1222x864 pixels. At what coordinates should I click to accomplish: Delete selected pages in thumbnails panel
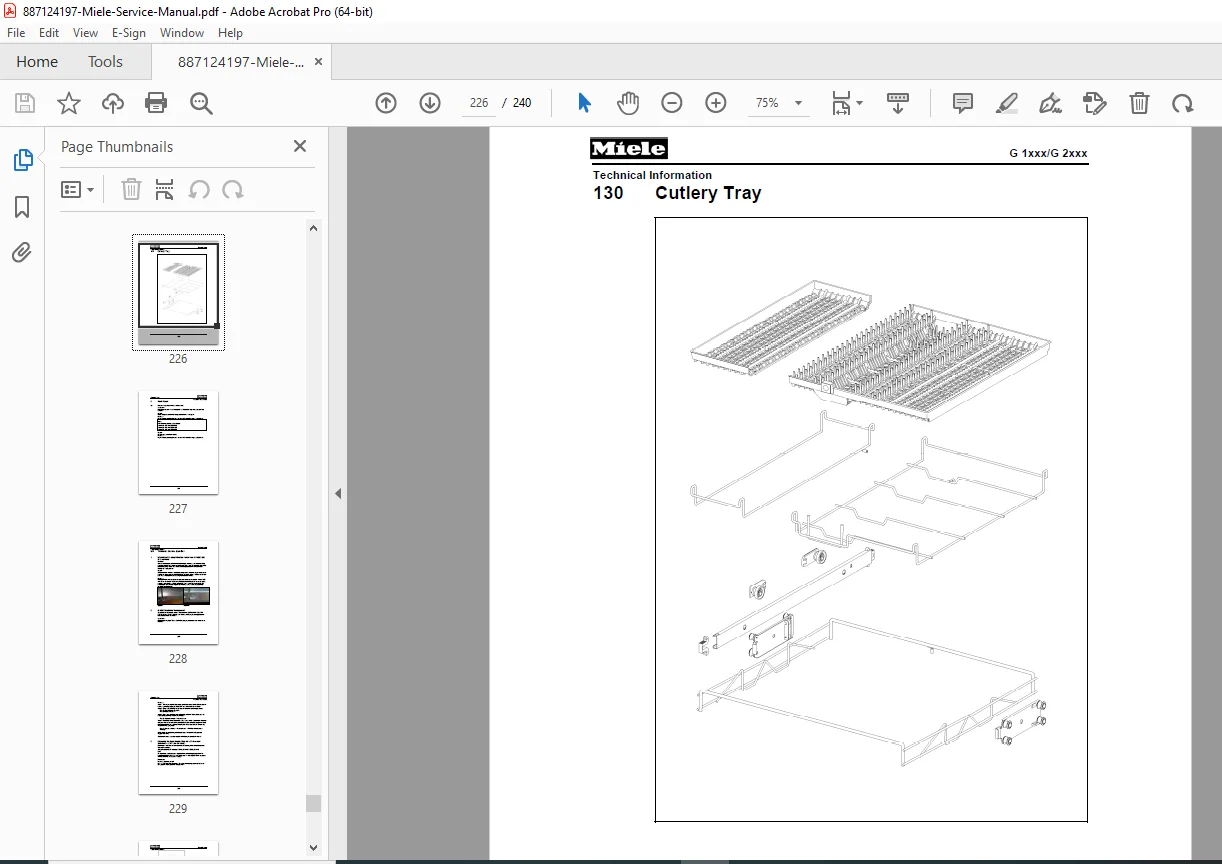pos(131,190)
